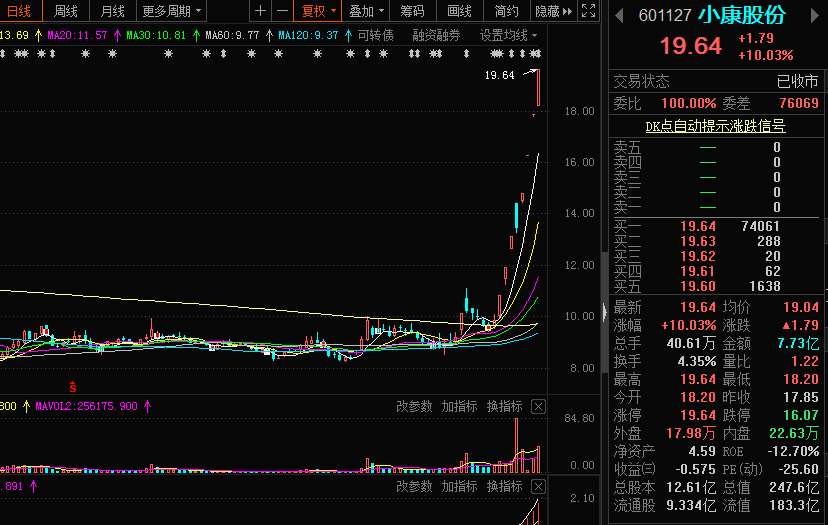This screenshot has height=525, width=828.
Task: Click the red S marker on chart
Action: [x=73, y=387]
